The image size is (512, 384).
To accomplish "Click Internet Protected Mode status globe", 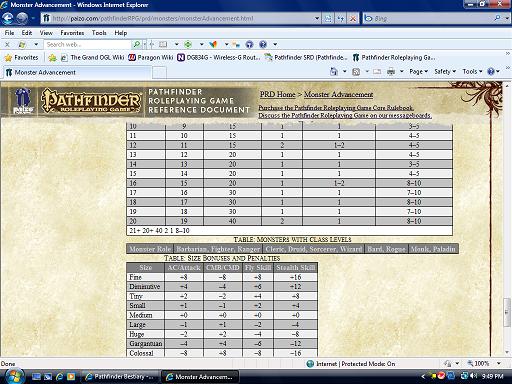I will [x=310, y=364].
